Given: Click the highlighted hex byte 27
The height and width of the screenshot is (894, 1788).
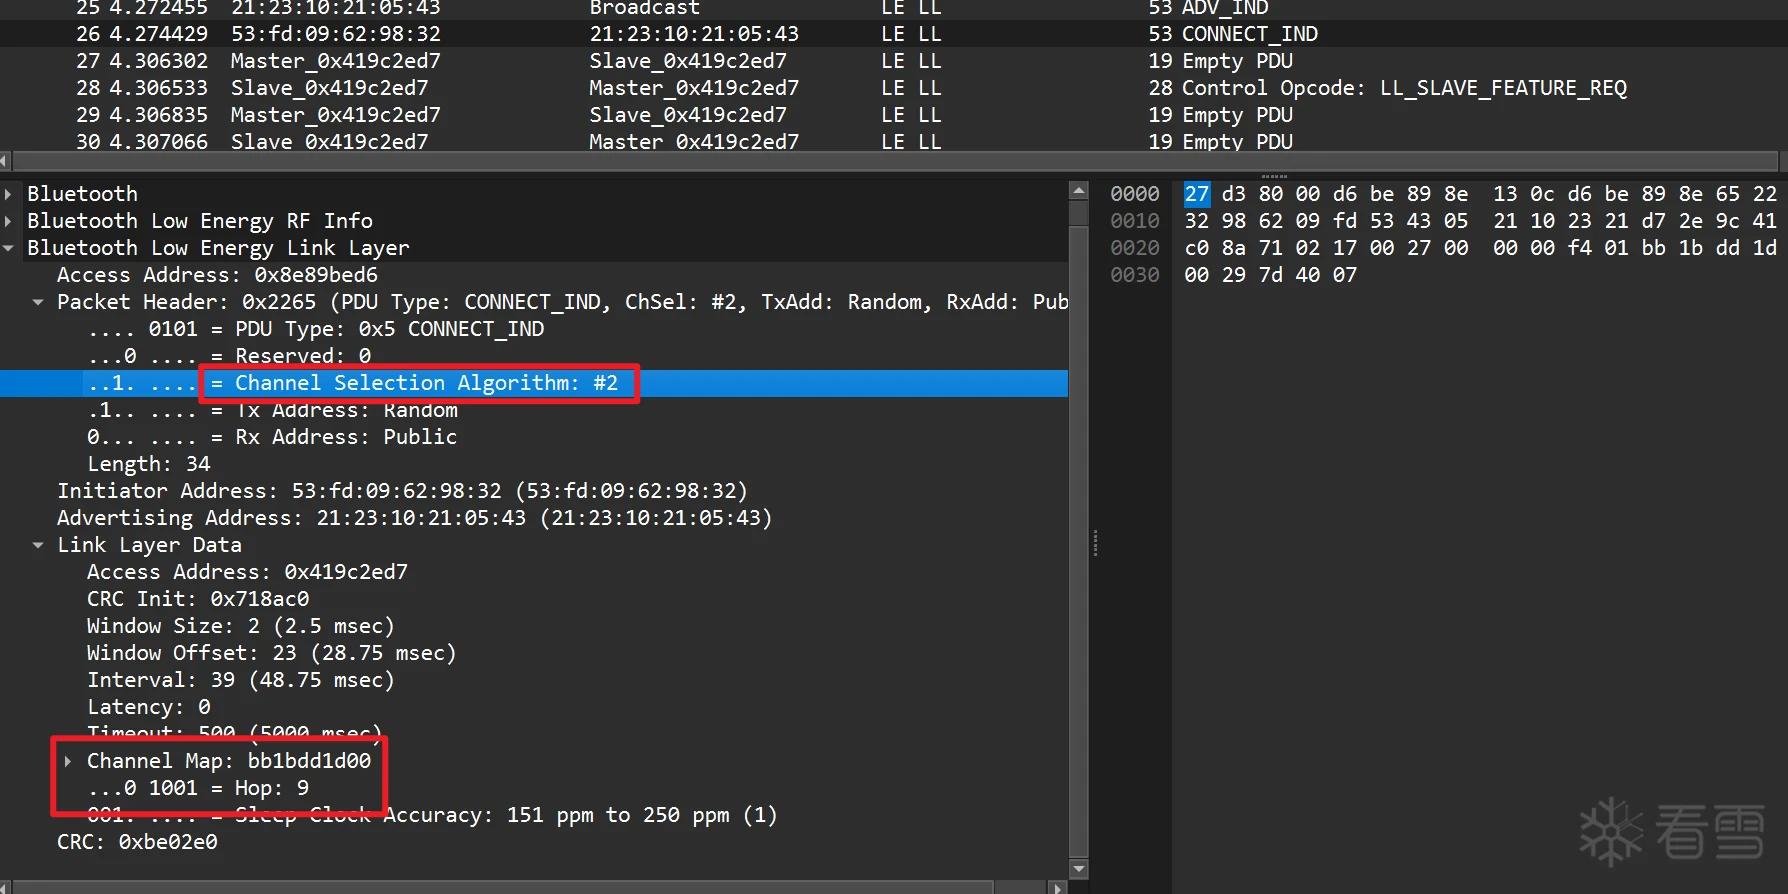Looking at the screenshot, I should [1196, 194].
